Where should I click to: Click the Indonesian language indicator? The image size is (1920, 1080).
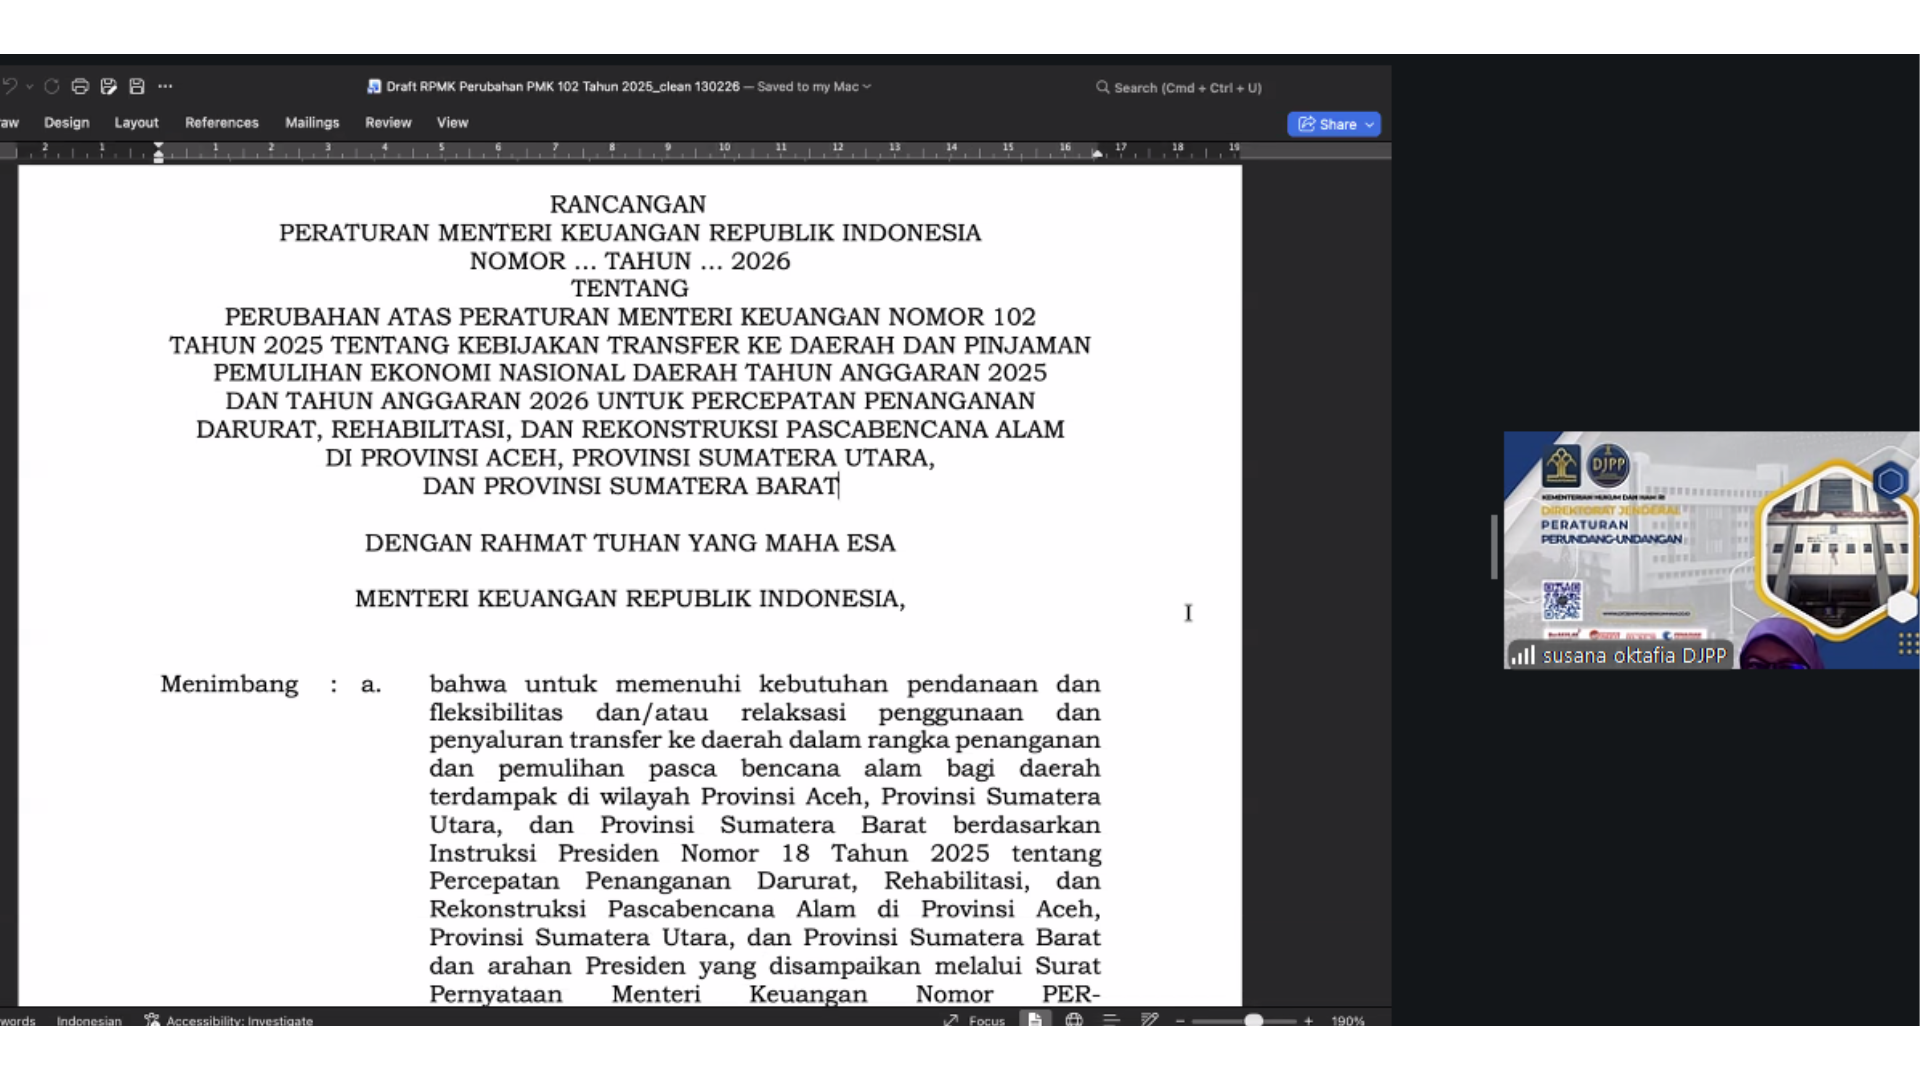coord(89,1021)
